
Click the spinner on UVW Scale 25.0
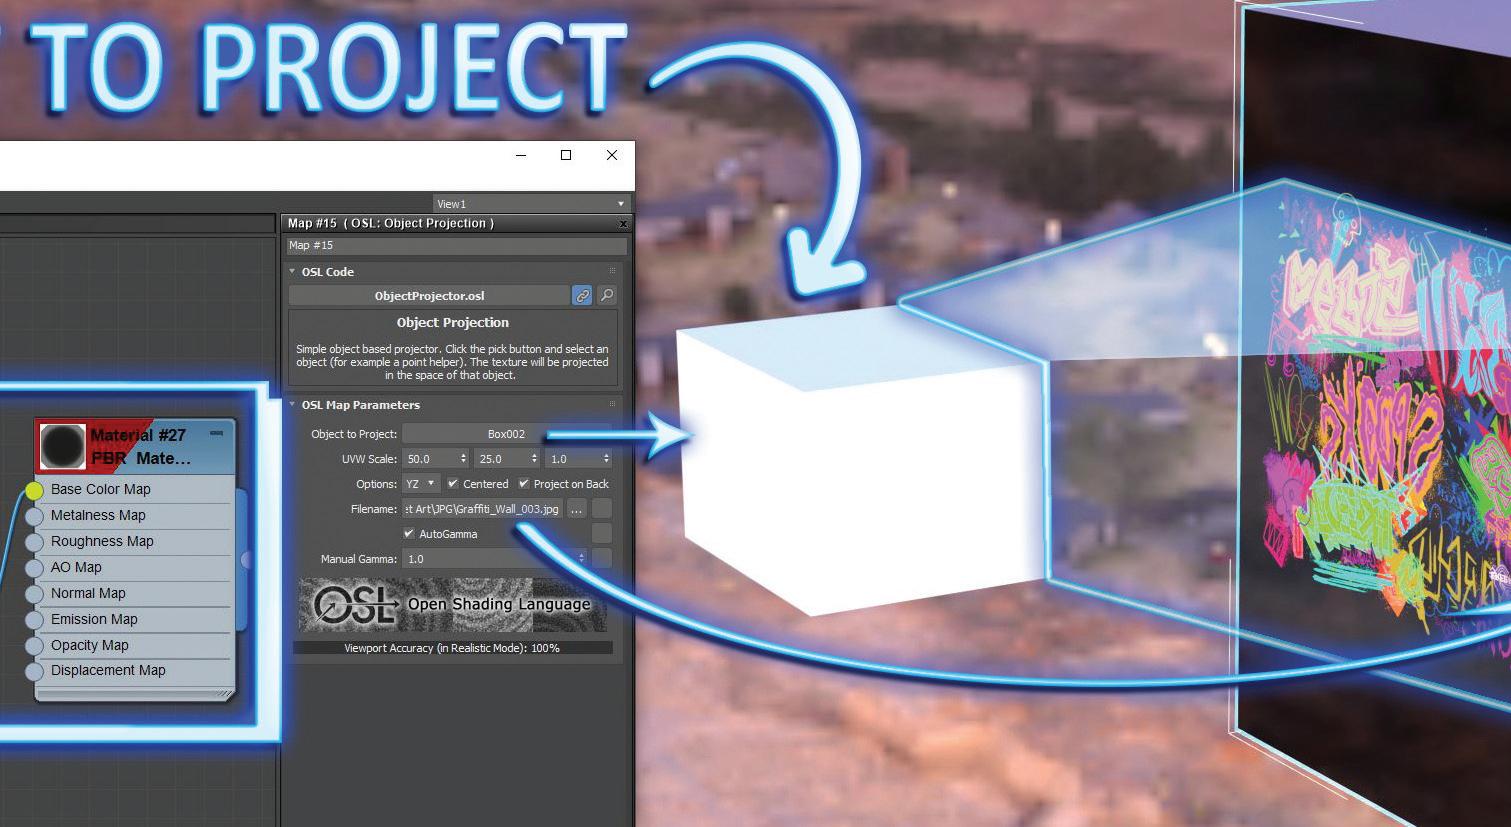534,459
